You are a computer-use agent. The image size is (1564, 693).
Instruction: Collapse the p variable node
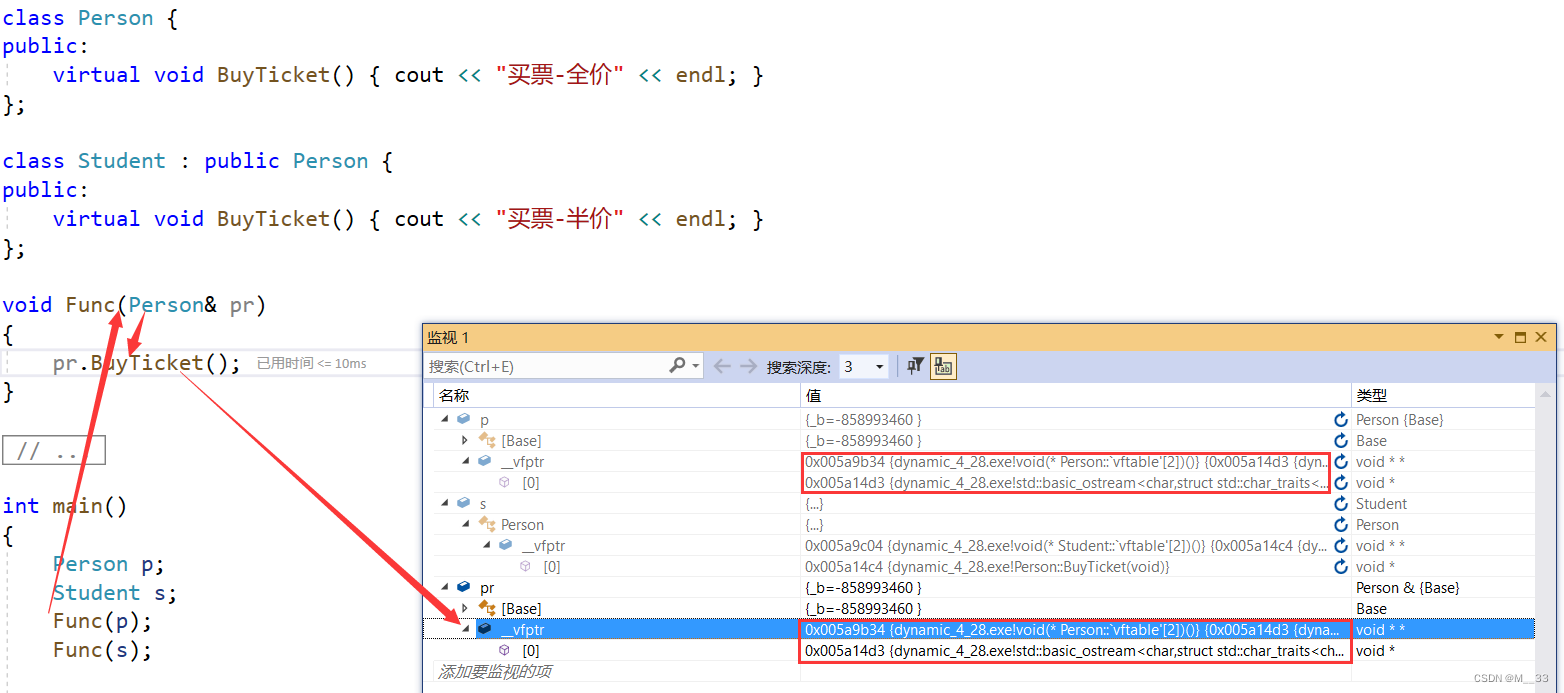pyautogui.click(x=444, y=419)
